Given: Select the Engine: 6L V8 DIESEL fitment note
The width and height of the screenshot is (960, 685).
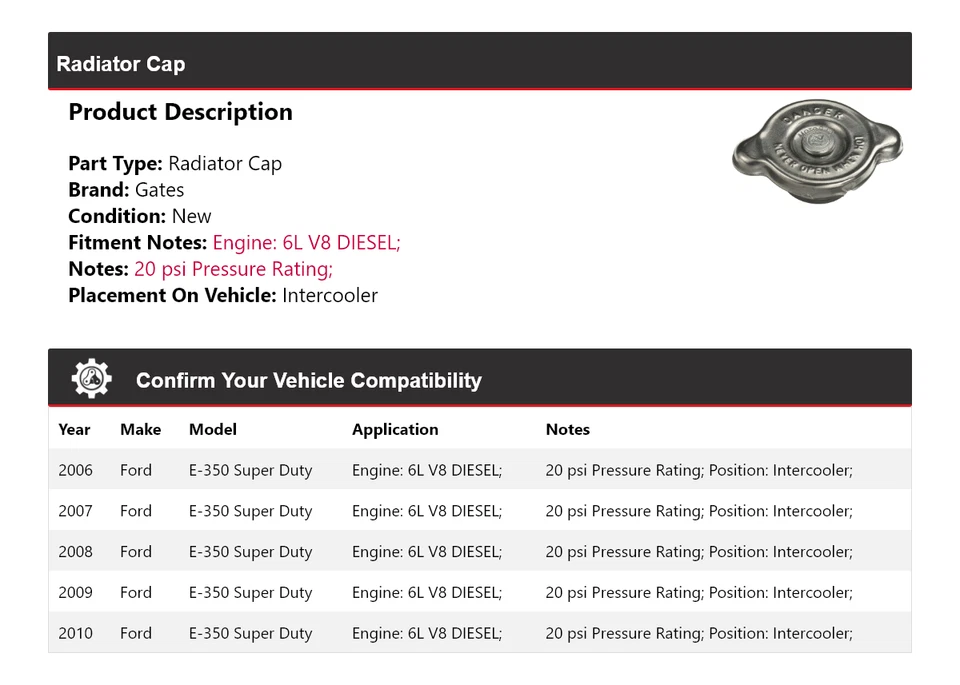Looking at the screenshot, I should click(x=304, y=242).
